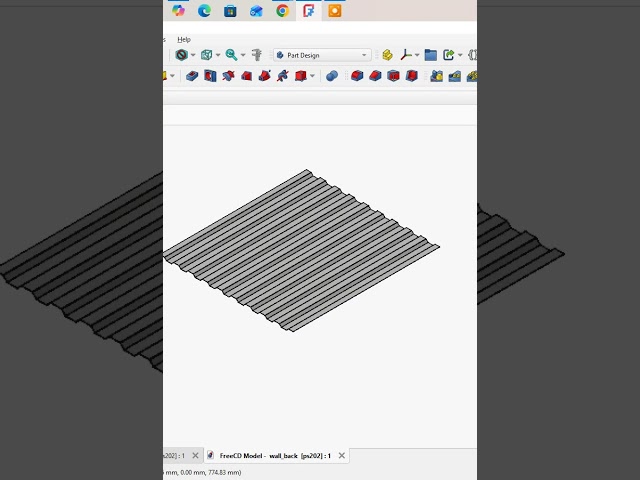
Task: Select the Subtractive Helix tool
Action: 282,76
